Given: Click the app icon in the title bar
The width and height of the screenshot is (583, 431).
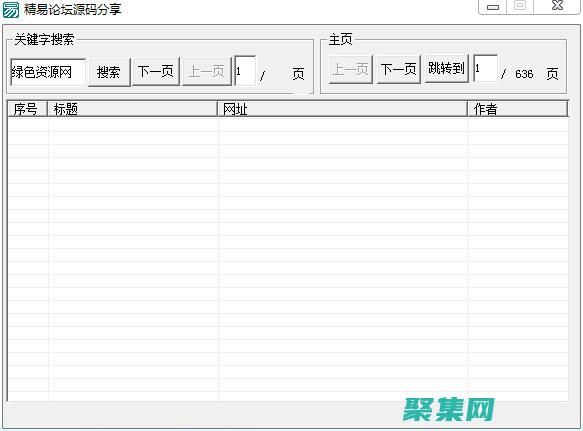Looking at the screenshot, I should 10,10.
